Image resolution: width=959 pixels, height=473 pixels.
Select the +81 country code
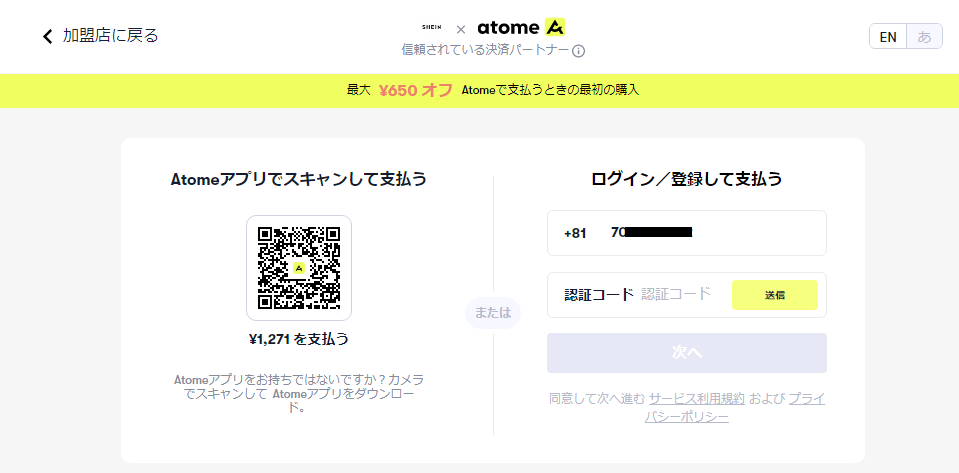click(x=575, y=233)
